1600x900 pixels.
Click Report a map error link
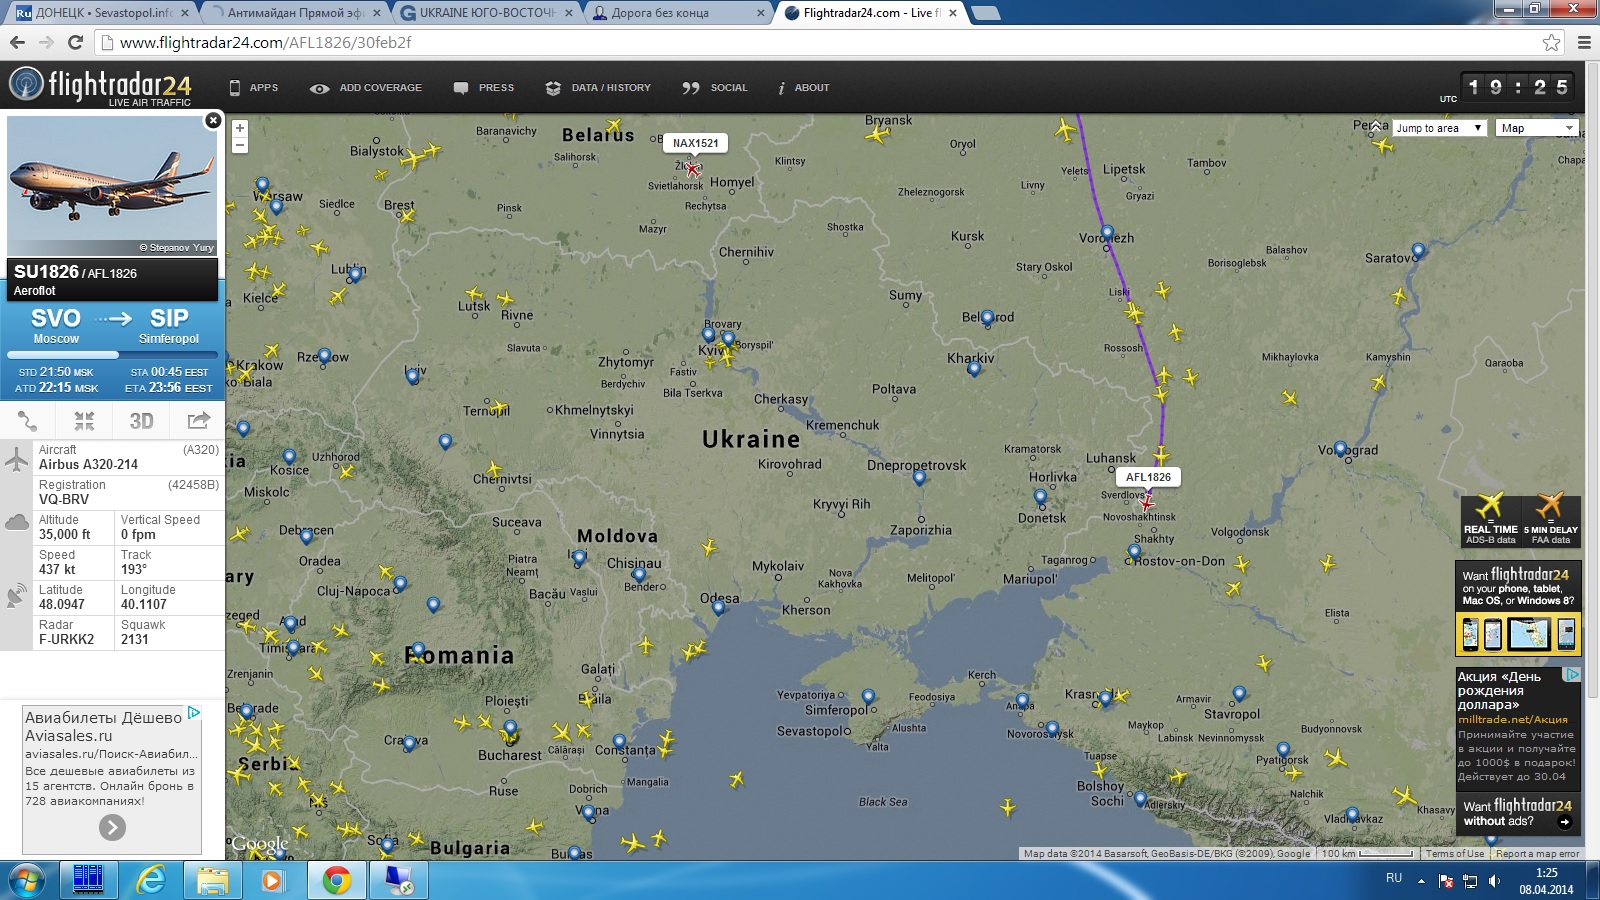click(x=1537, y=854)
